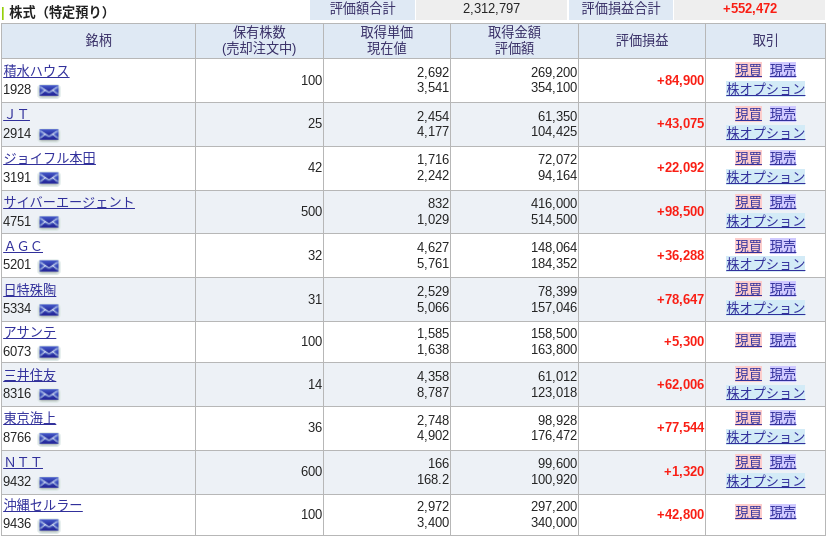Click 現買 for ＡＧＣ
This screenshot has height=536, width=827.
748,246
